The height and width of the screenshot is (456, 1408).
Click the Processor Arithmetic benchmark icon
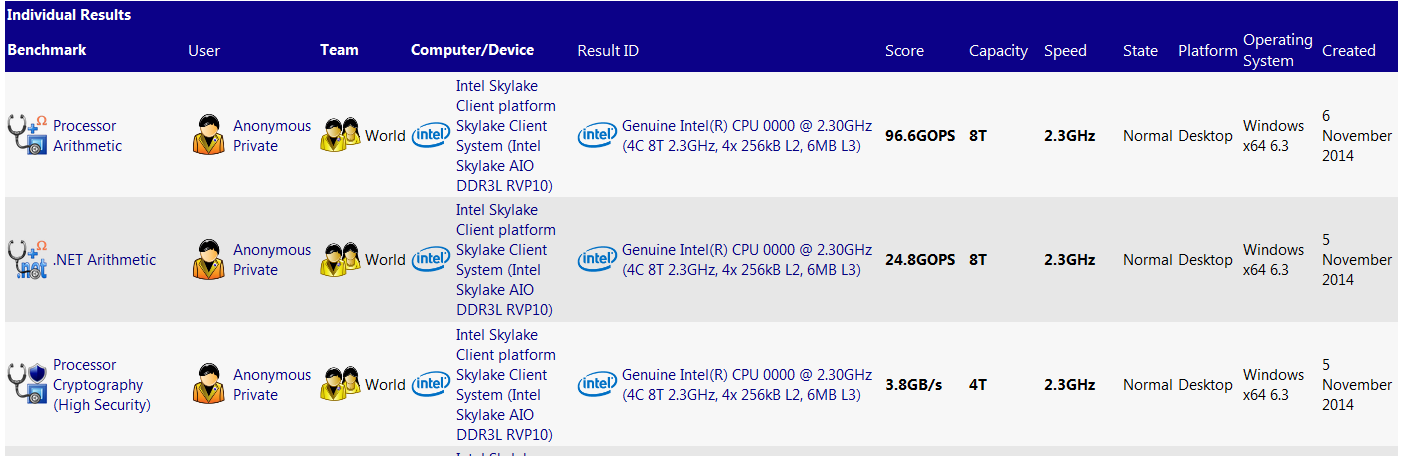coord(28,135)
